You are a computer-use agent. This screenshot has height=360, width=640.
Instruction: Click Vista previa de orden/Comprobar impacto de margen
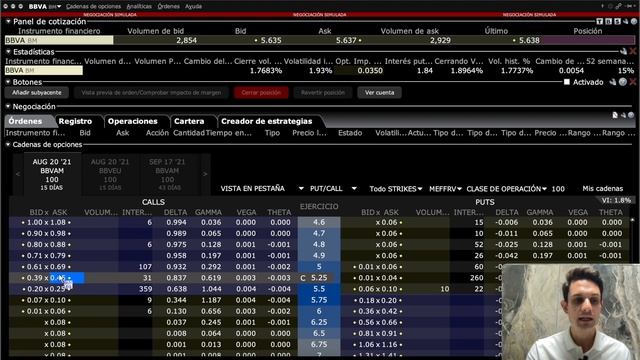(x=151, y=93)
